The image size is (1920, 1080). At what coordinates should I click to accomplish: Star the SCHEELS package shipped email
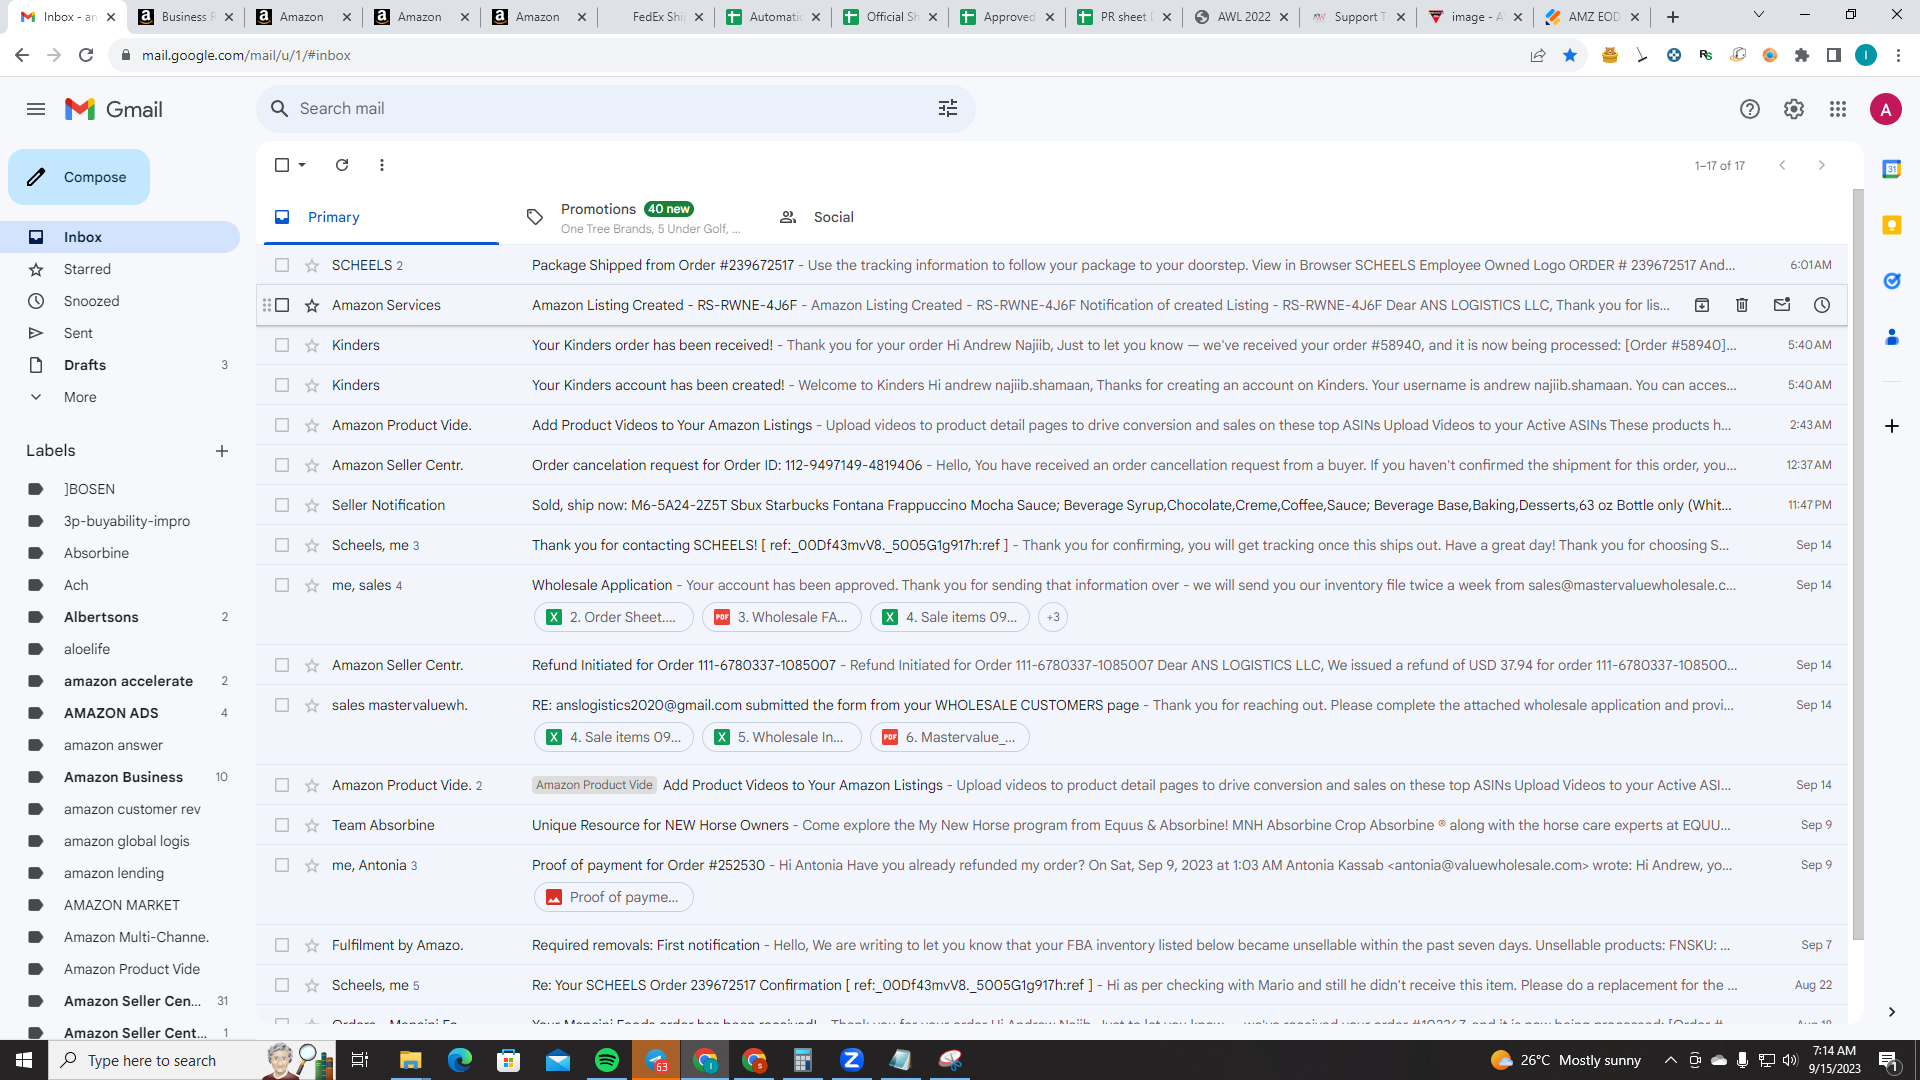pos(312,265)
